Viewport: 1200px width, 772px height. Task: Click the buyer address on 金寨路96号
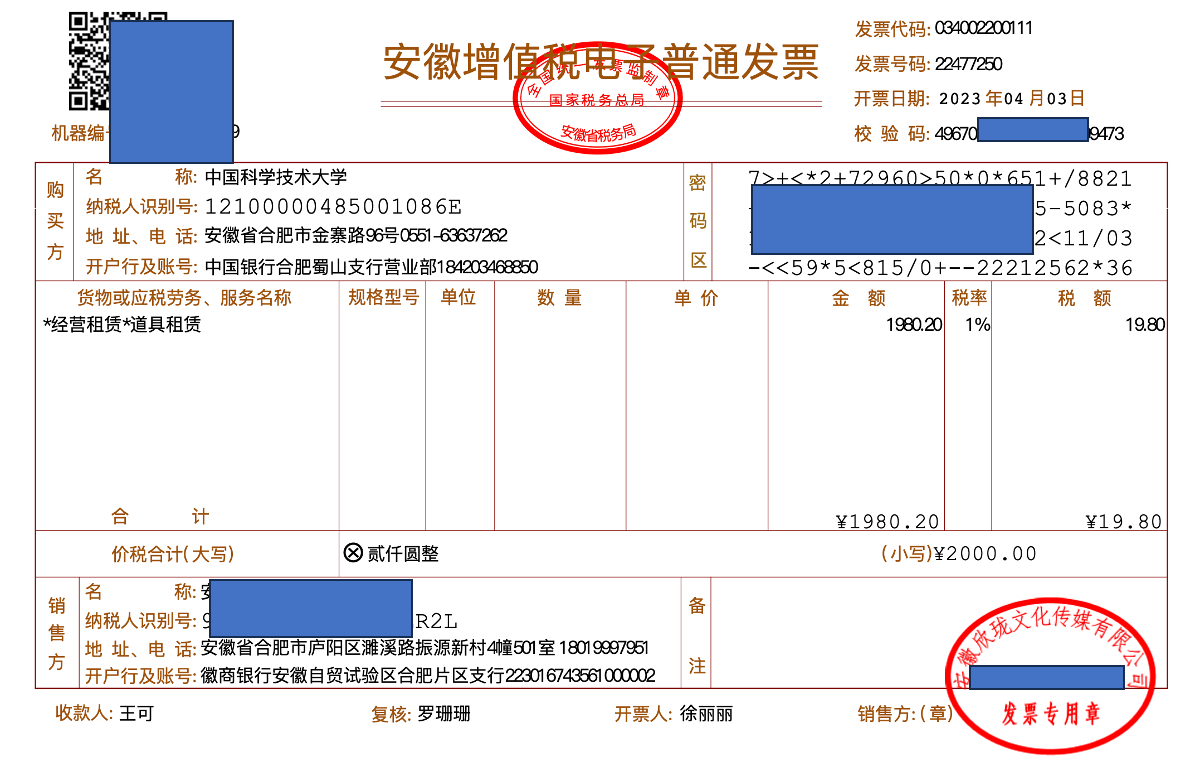click(356, 236)
